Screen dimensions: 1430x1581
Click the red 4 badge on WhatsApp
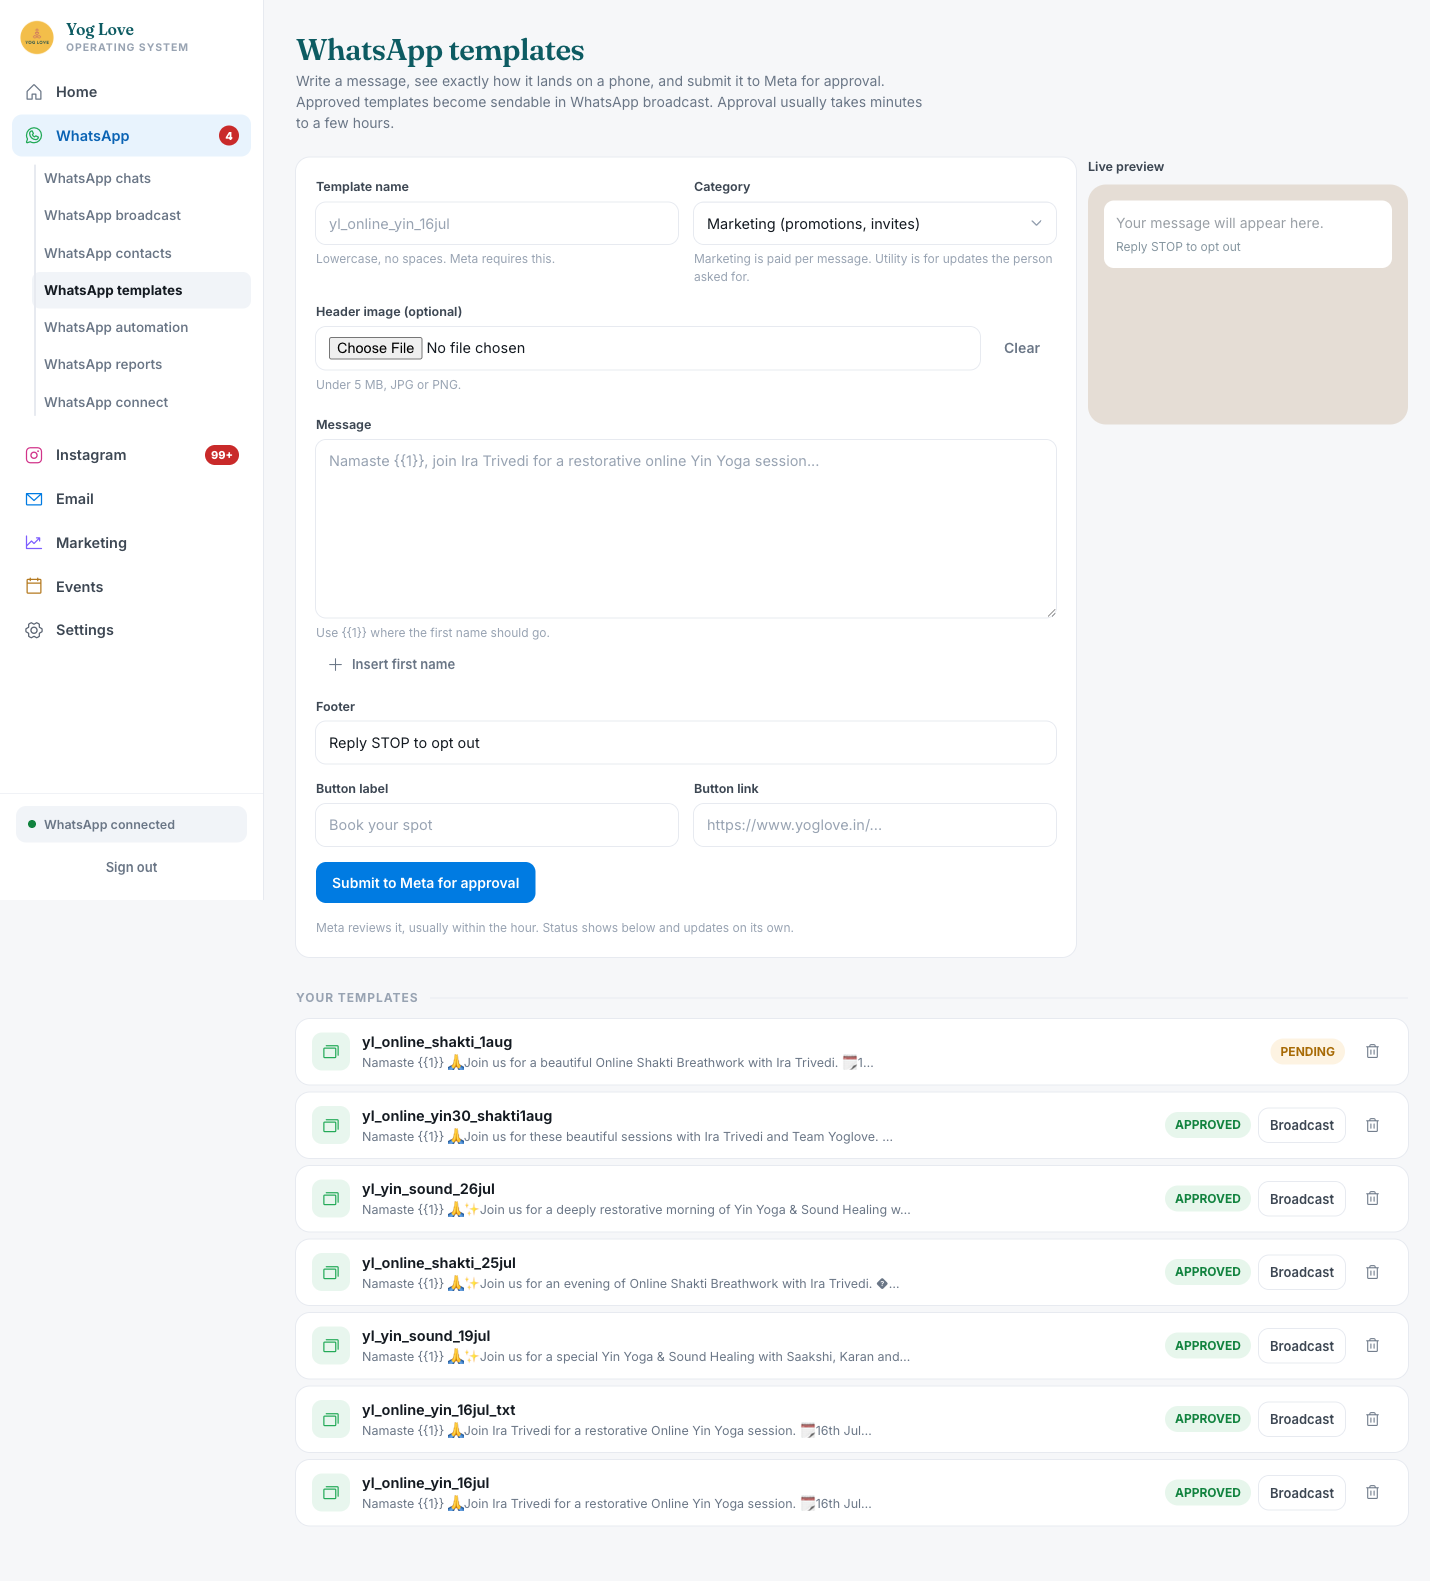pyautogui.click(x=229, y=136)
